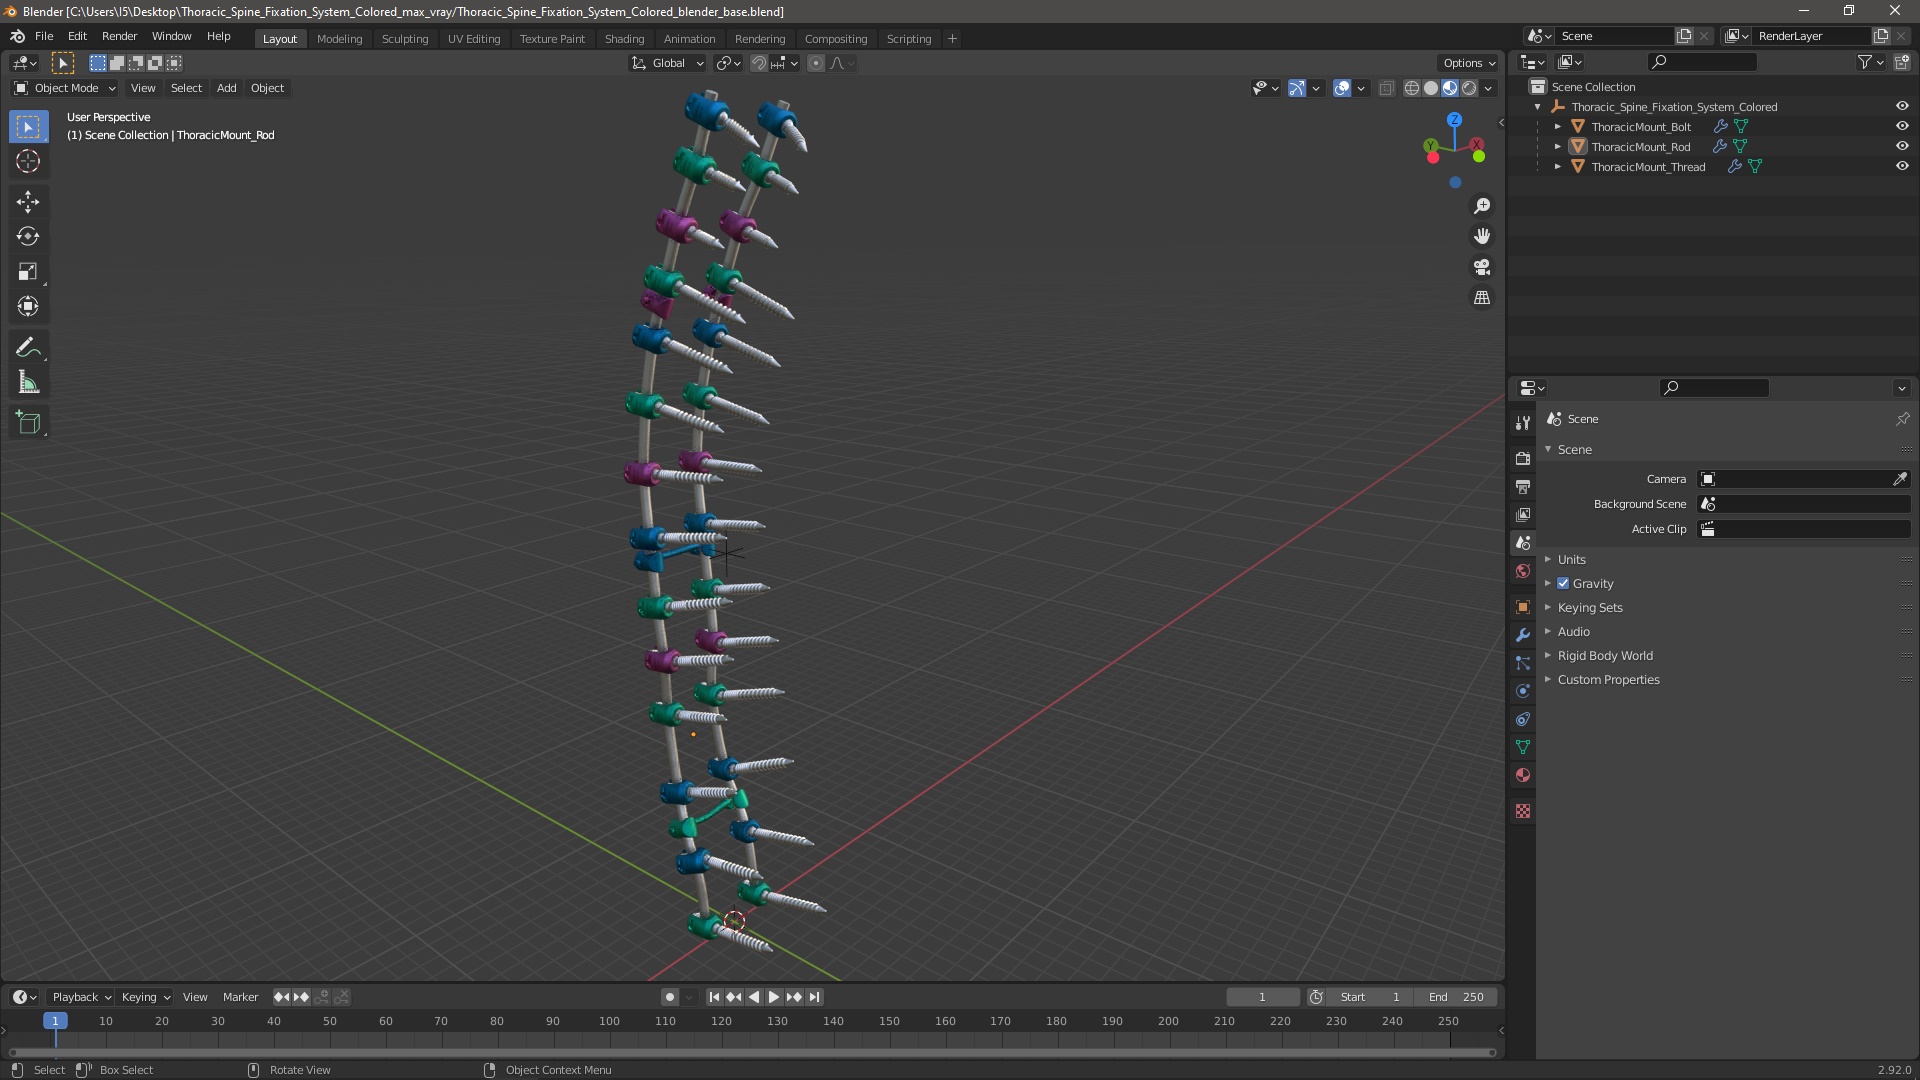Click the play animation button

point(773,997)
